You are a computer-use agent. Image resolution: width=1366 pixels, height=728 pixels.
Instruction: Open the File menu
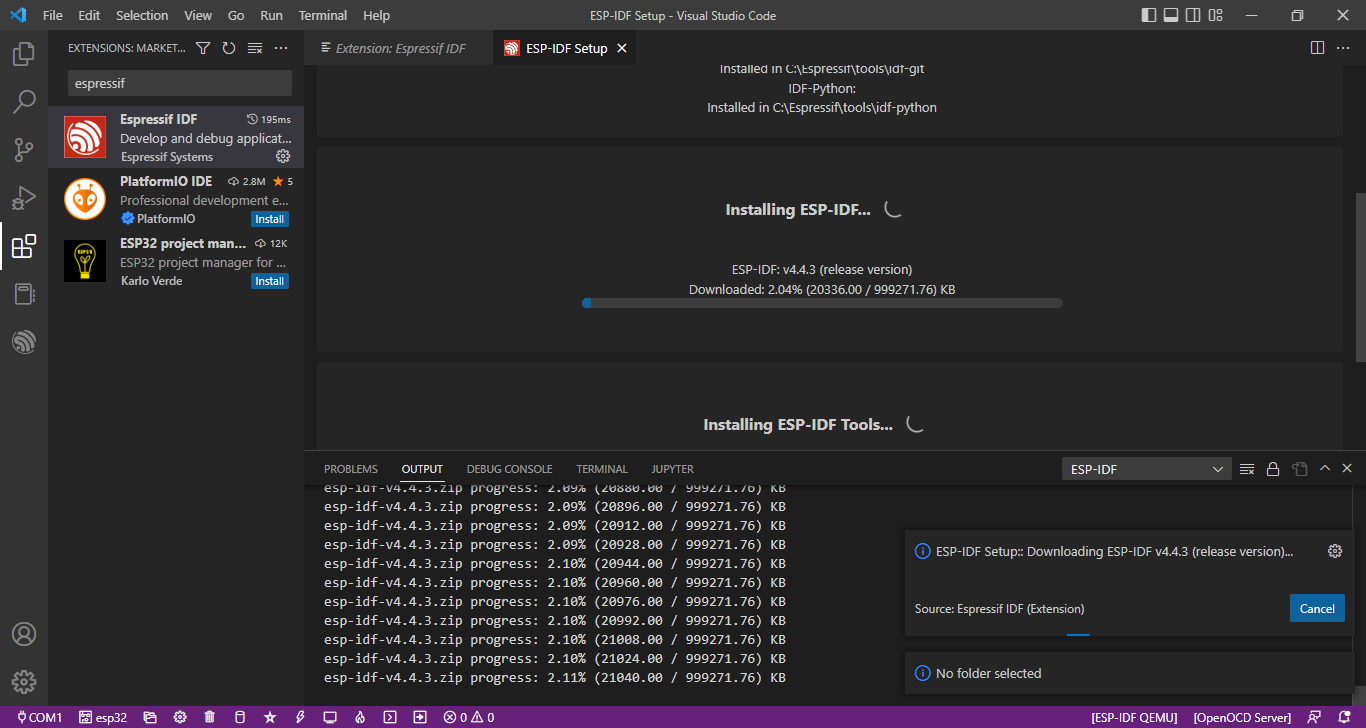[53, 16]
